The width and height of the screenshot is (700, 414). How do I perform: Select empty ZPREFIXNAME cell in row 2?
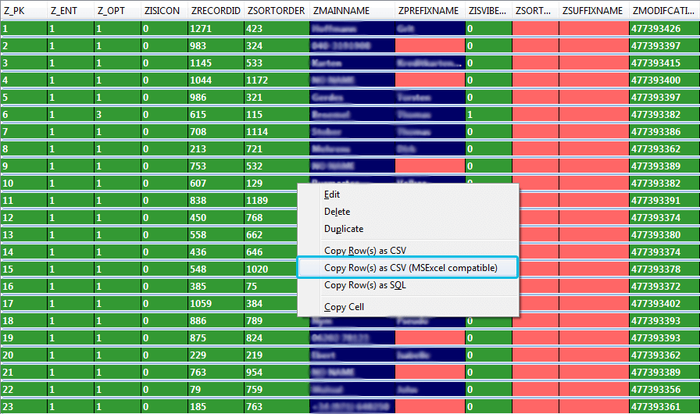(x=430, y=46)
